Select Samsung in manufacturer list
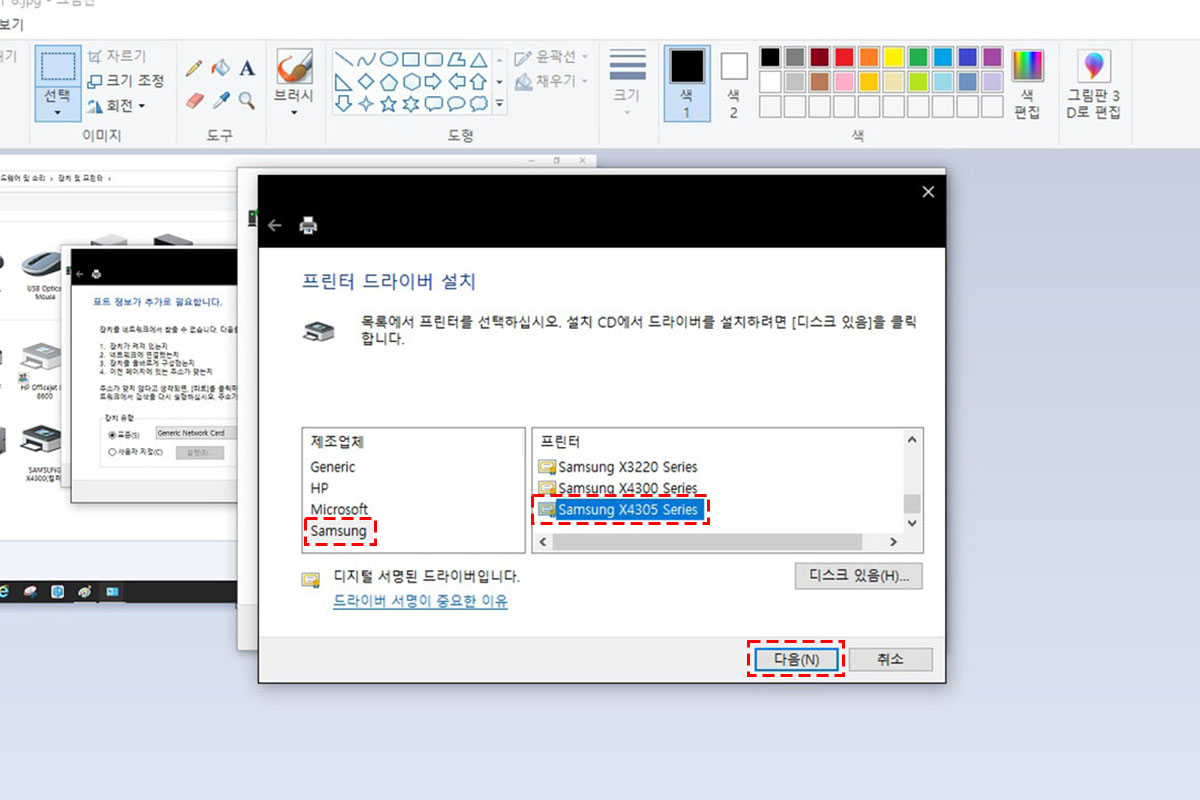 tap(338, 531)
